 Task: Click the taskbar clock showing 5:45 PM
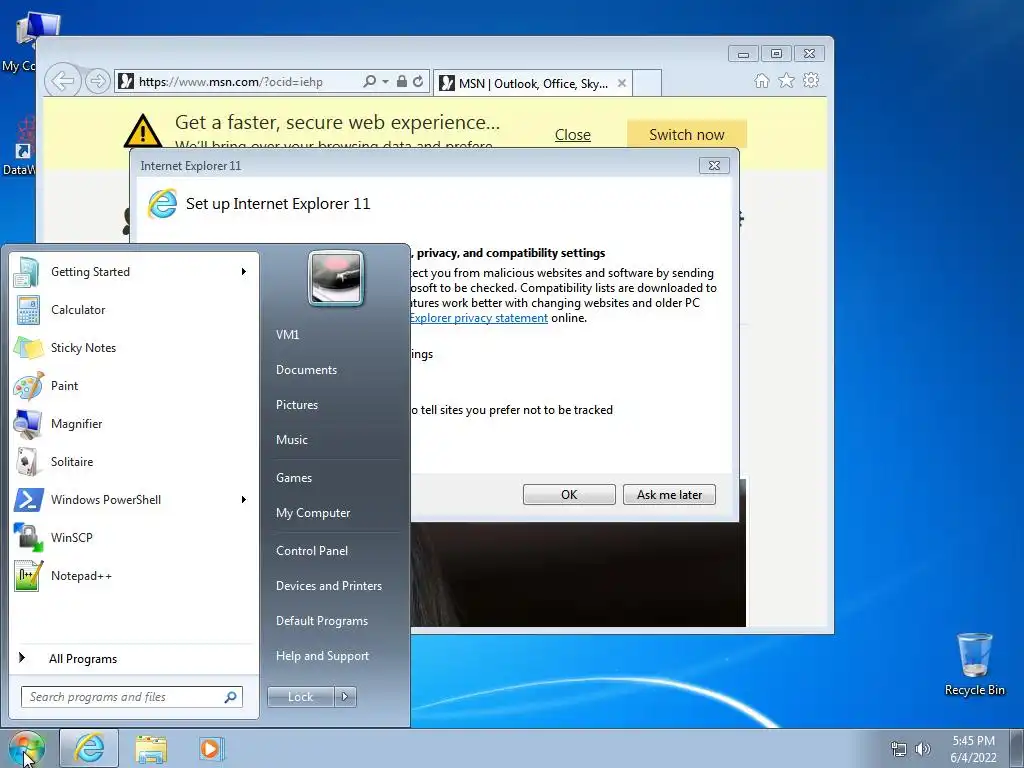pos(973,748)
